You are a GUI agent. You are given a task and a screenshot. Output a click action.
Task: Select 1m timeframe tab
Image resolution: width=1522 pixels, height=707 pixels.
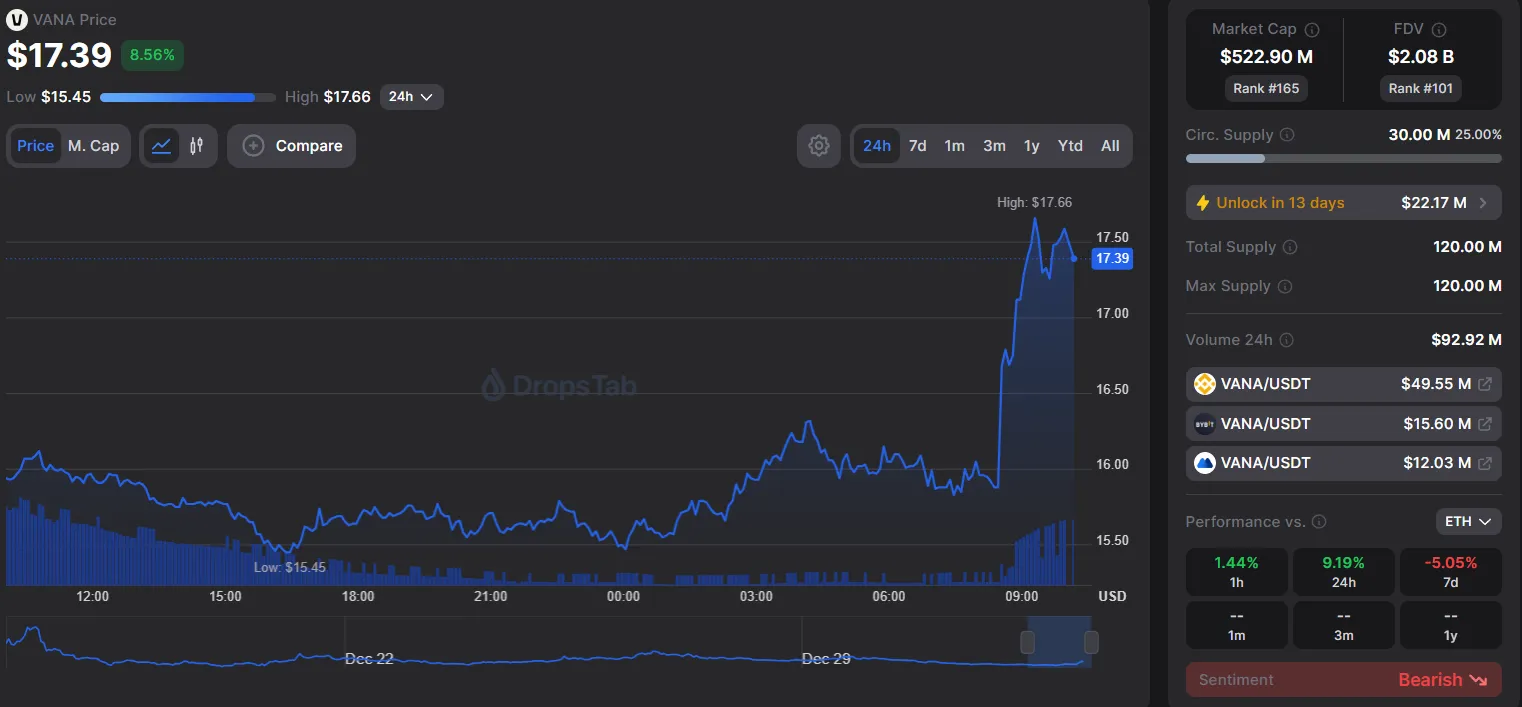tap(955, 146)
